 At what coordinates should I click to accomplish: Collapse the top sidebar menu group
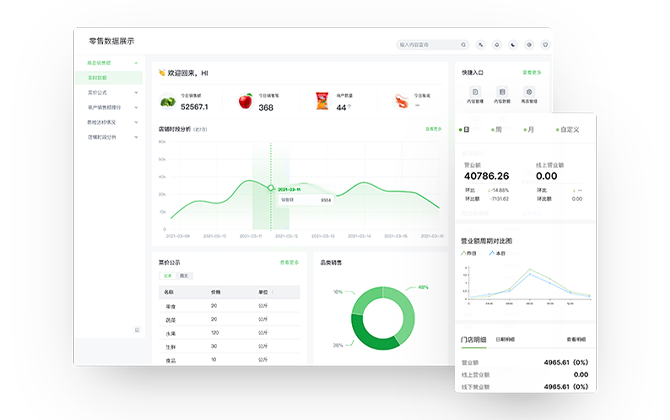[x=137, y=62]
